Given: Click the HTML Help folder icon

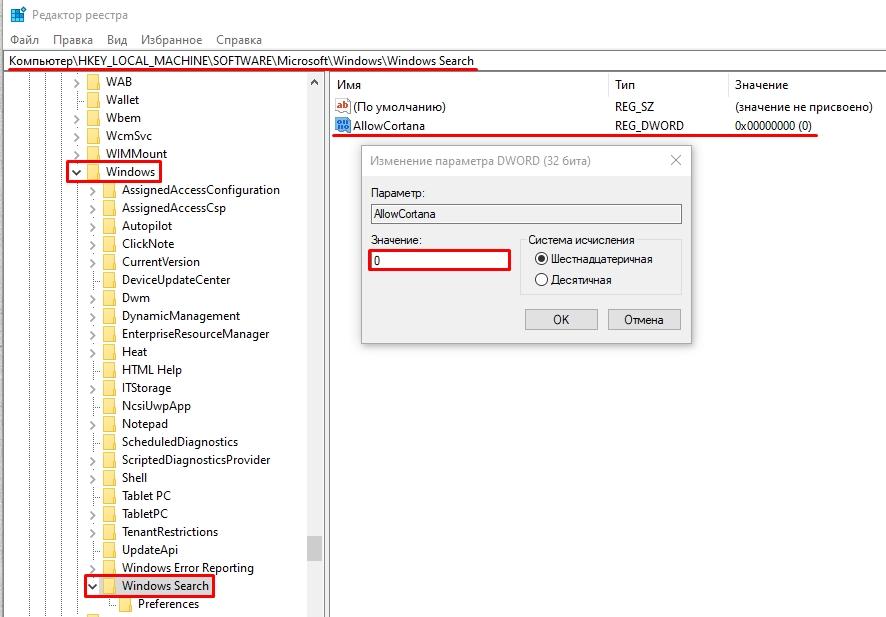Looking at the screenshot, I should [x=110, y=370].
